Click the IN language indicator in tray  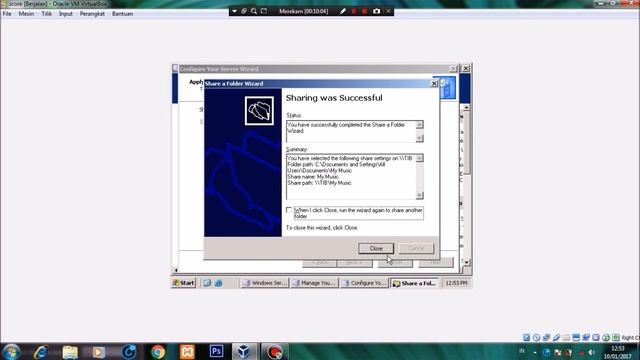coord(522,351)
